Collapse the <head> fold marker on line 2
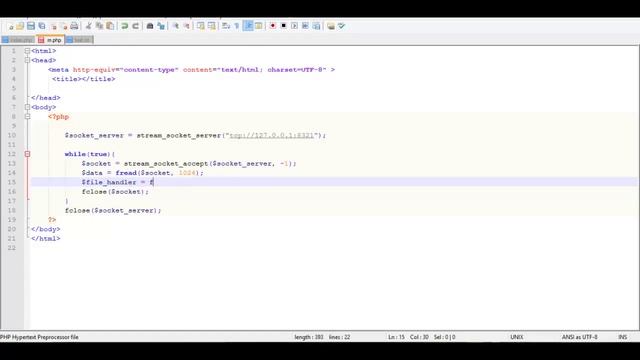Viewport: 640px width, 360px height. pyautogui.click(x=27, y=60)
